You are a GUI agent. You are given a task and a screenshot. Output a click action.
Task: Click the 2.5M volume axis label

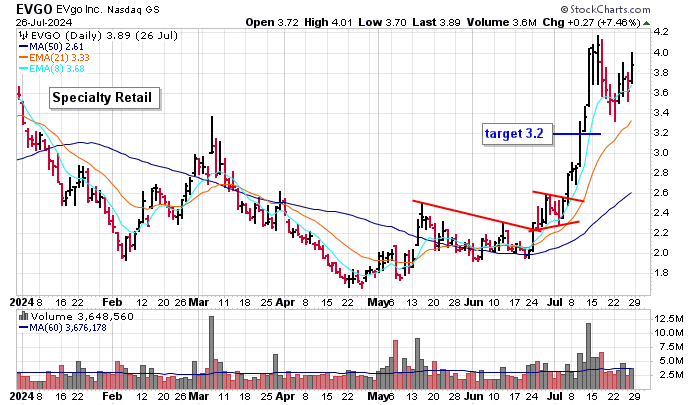[x=668, y=375]
